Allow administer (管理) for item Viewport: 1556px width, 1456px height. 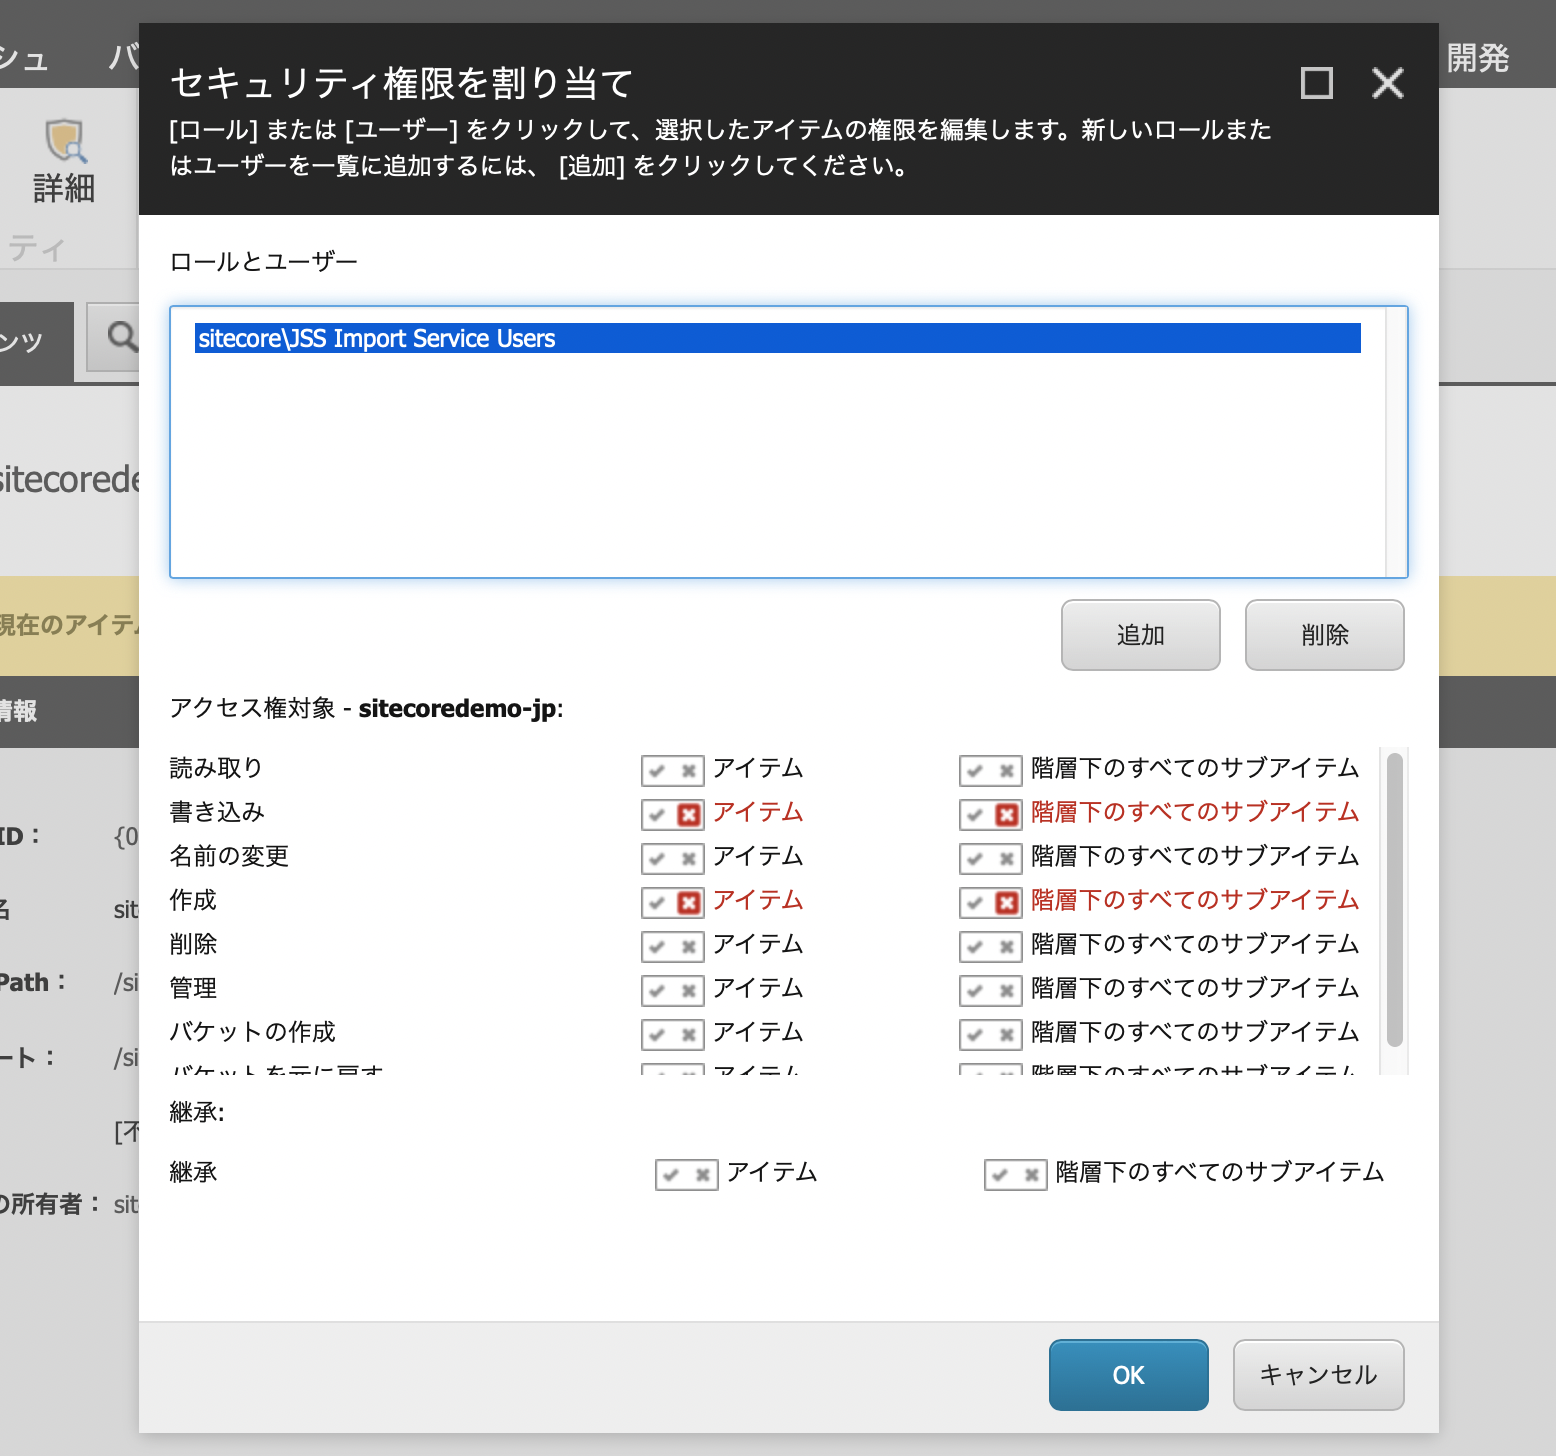coord(657,991)
